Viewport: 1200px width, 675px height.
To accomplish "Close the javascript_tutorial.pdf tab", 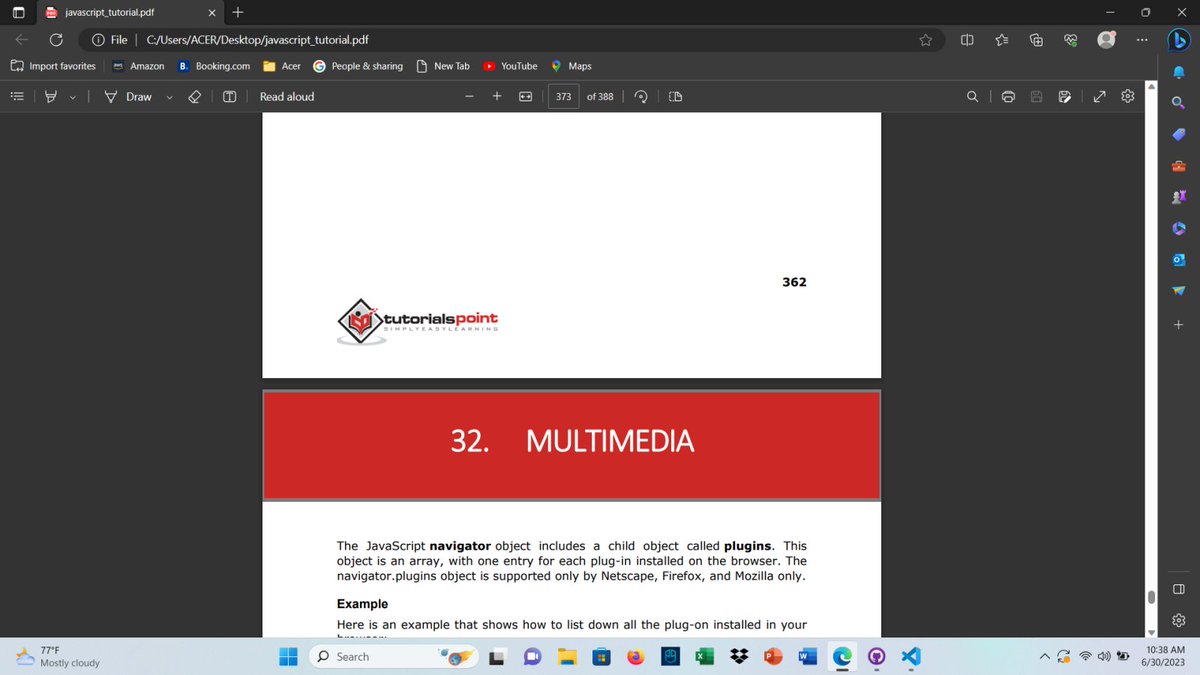I will click(x=212, y=13).
